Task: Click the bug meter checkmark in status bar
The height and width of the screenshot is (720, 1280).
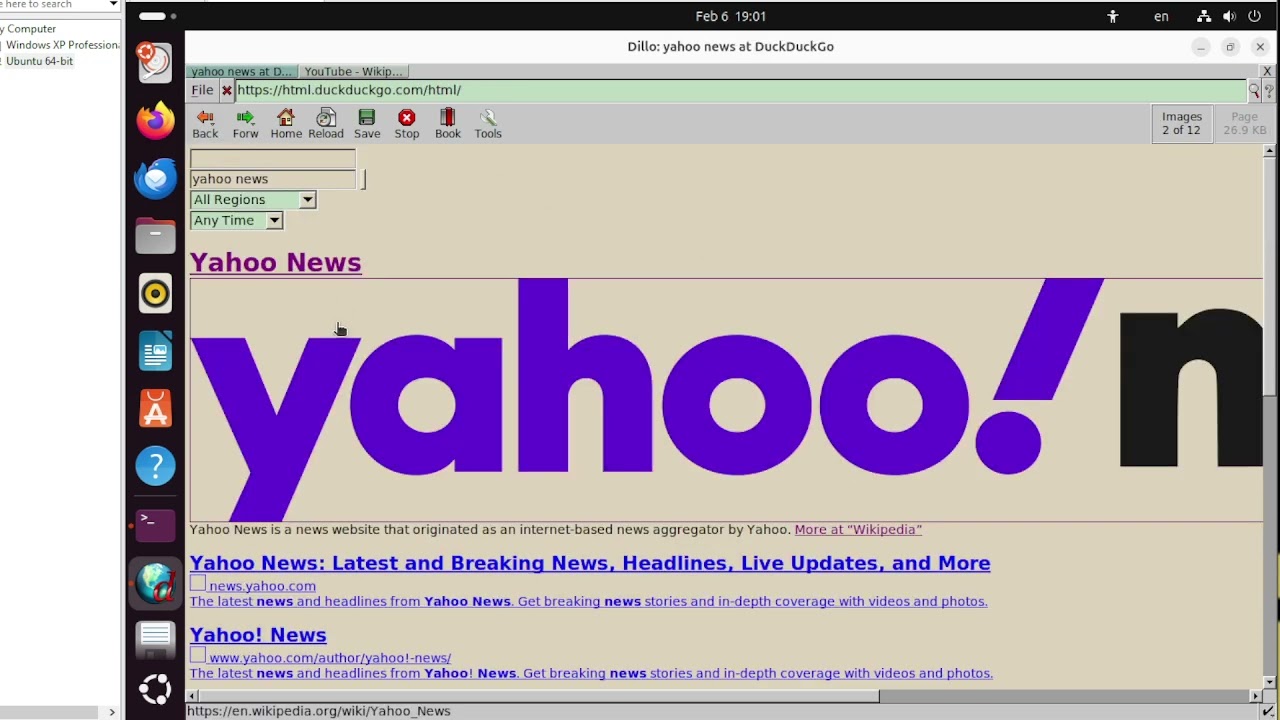Action: (x=1268, y=711)
